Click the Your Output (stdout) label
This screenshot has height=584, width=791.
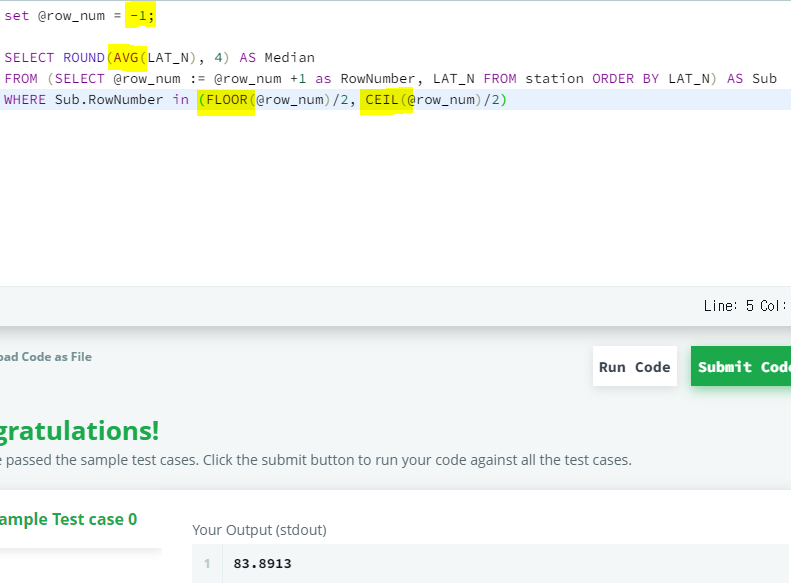point(259,530)
